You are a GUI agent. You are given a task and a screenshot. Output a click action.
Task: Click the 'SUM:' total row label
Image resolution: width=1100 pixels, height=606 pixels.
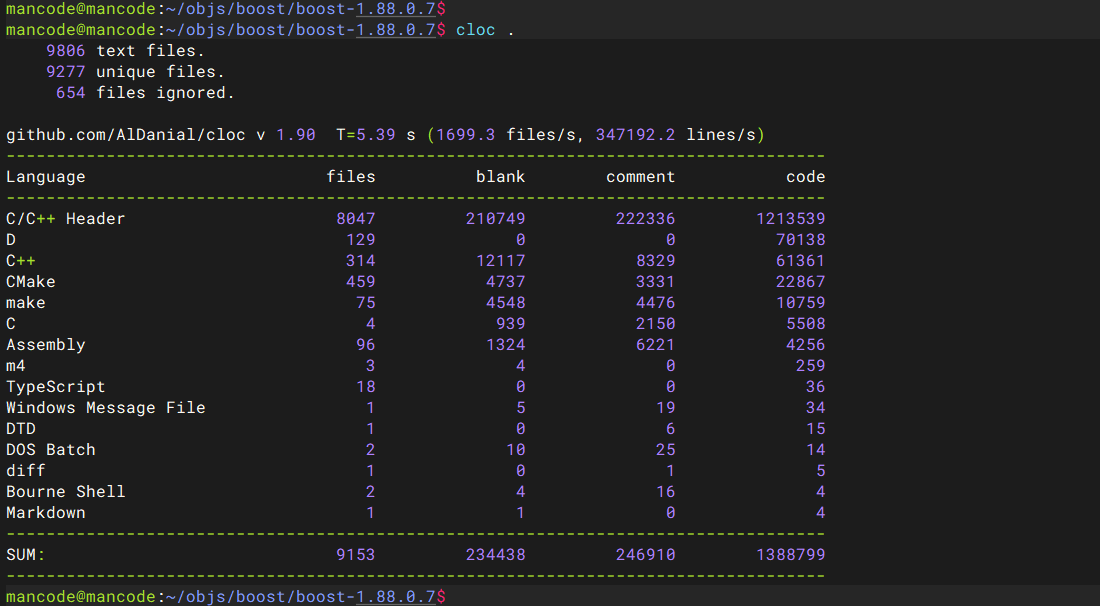click(26, 554)
